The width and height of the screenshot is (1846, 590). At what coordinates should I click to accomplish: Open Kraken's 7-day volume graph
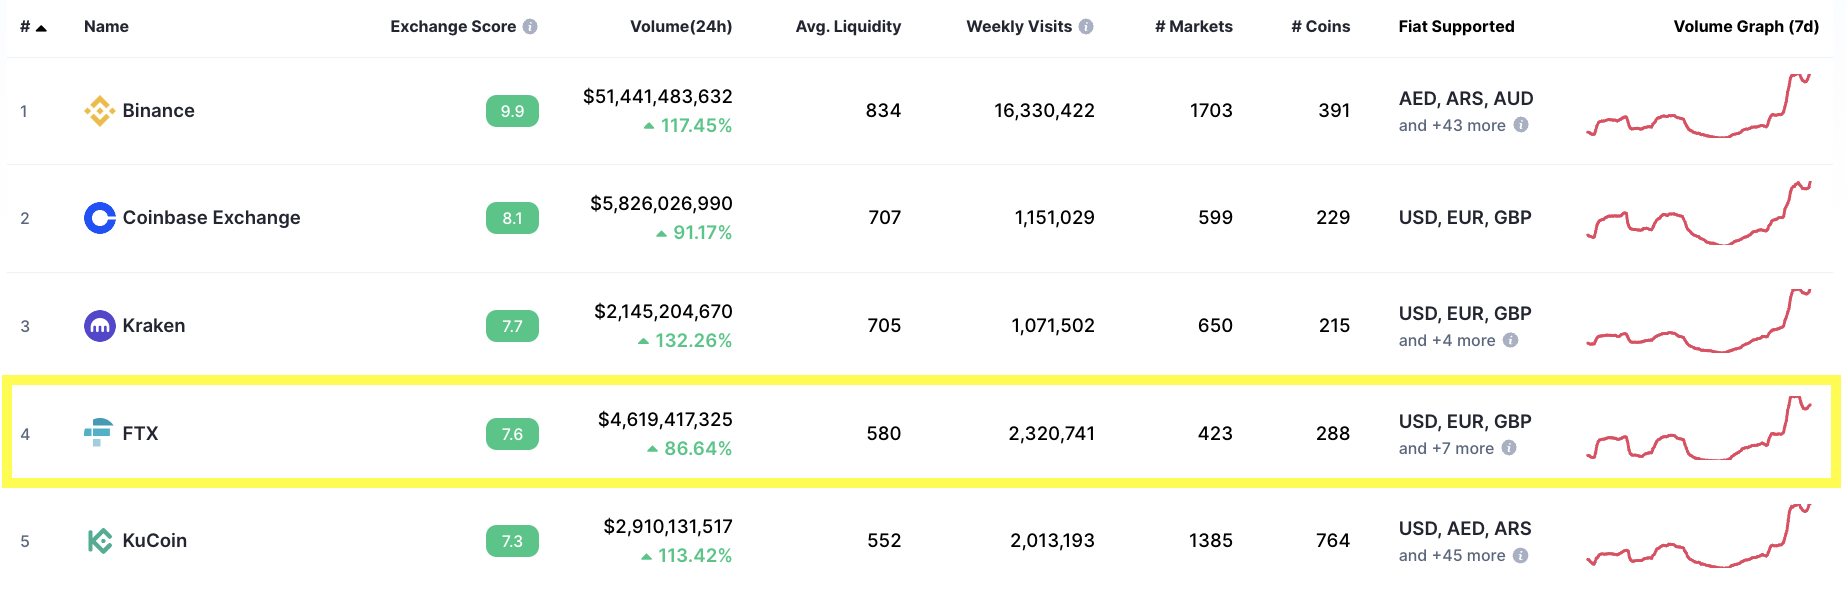coord(1699,321)
